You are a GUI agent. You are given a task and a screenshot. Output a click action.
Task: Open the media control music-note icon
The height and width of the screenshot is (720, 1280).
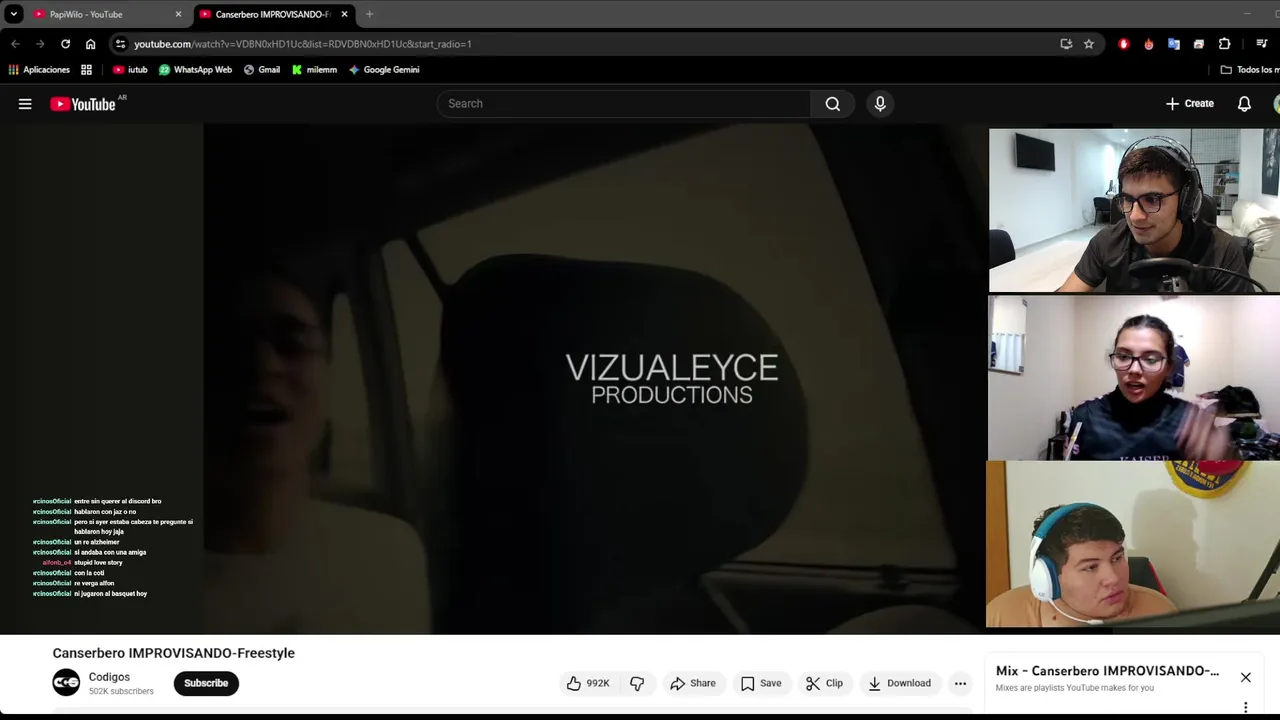(1262, 44)
